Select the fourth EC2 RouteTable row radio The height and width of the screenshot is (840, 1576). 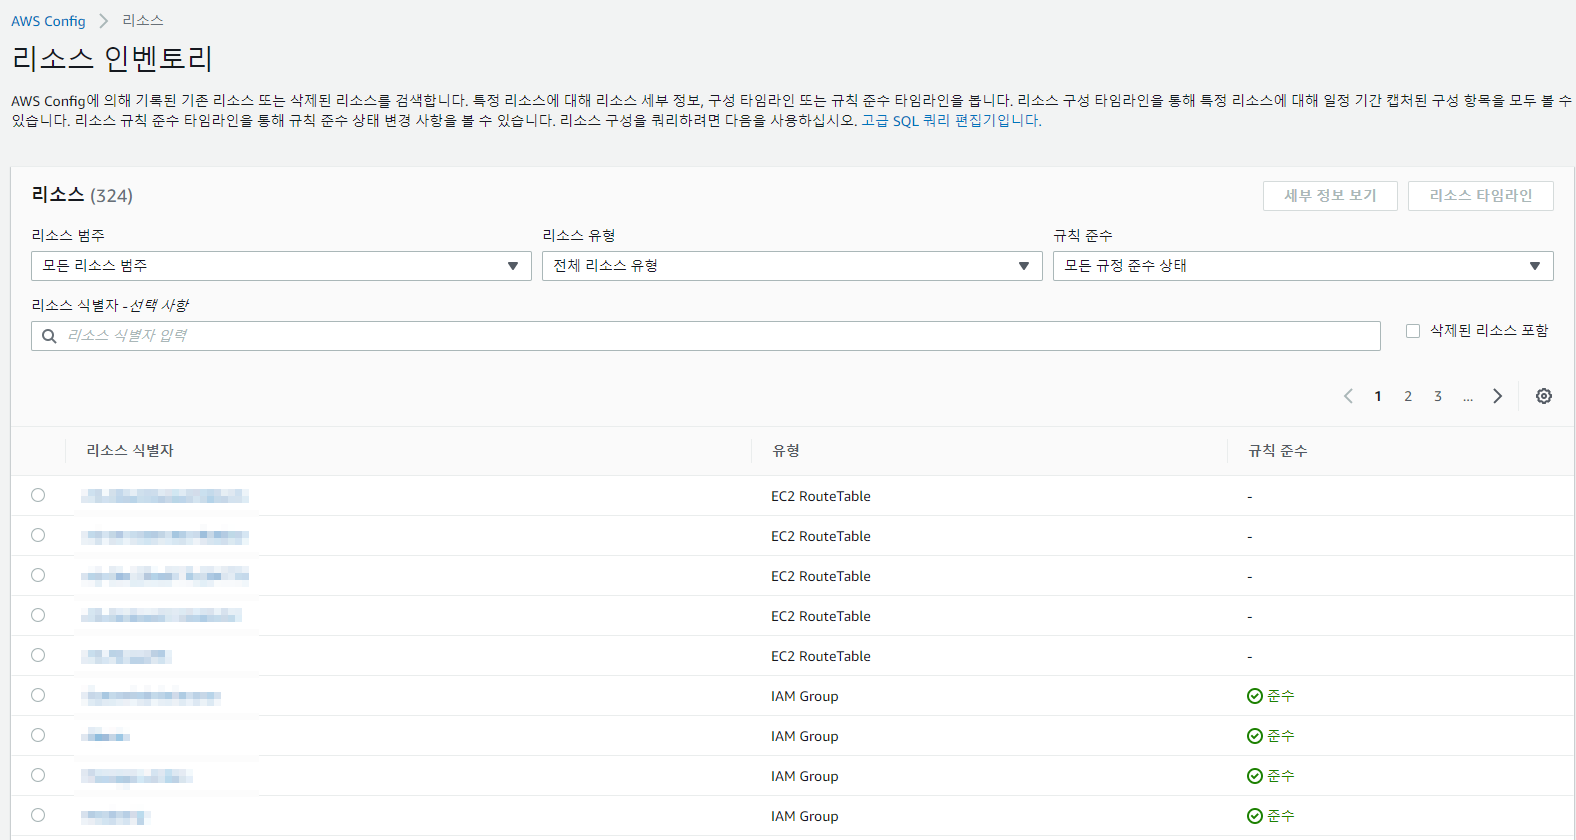click(x=38, y=615)
